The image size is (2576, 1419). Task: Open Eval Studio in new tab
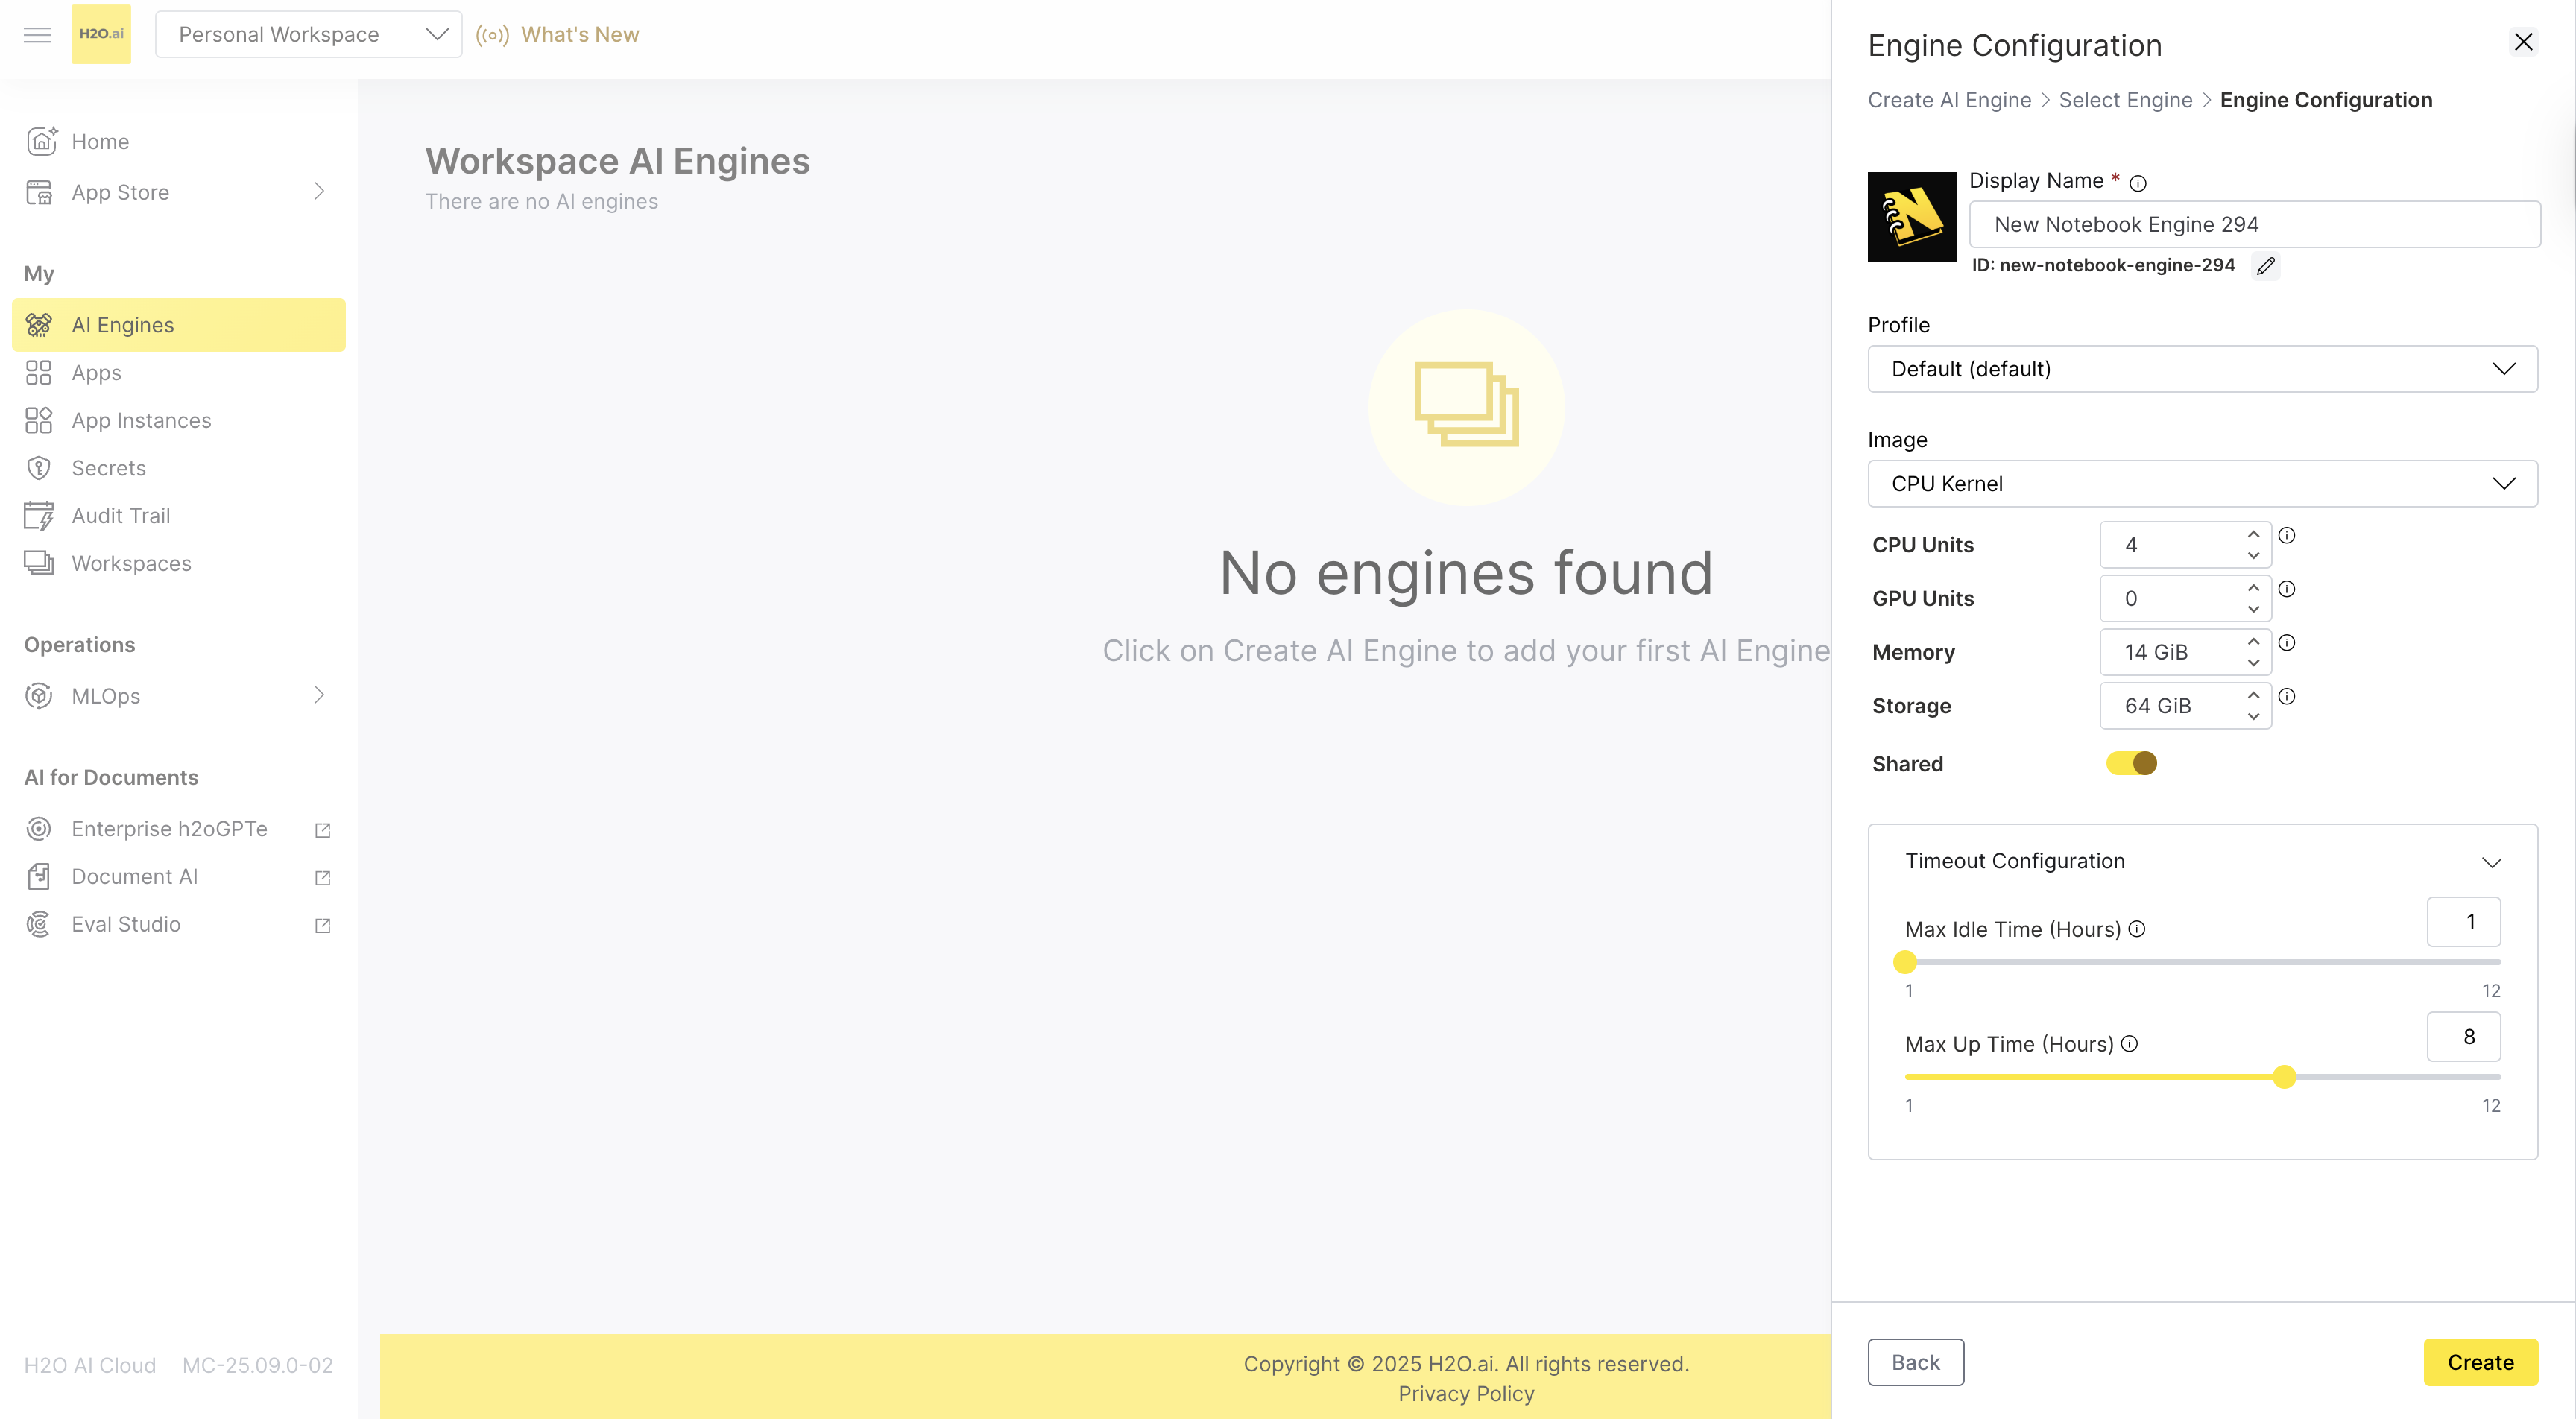(x=322, y=925)
